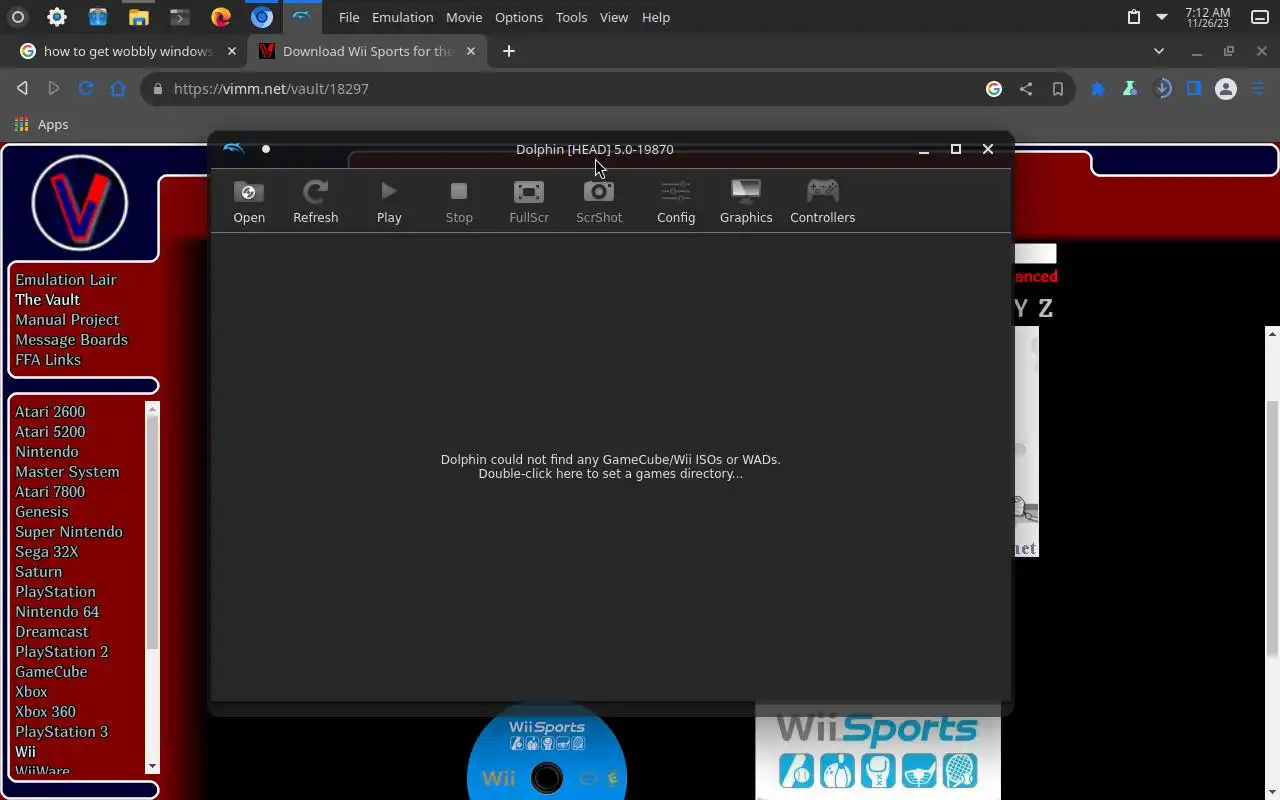Open the browser hamburger menu
Image resolution: width=1280 pixels, height=800 pixels.
pos(1258,89)
